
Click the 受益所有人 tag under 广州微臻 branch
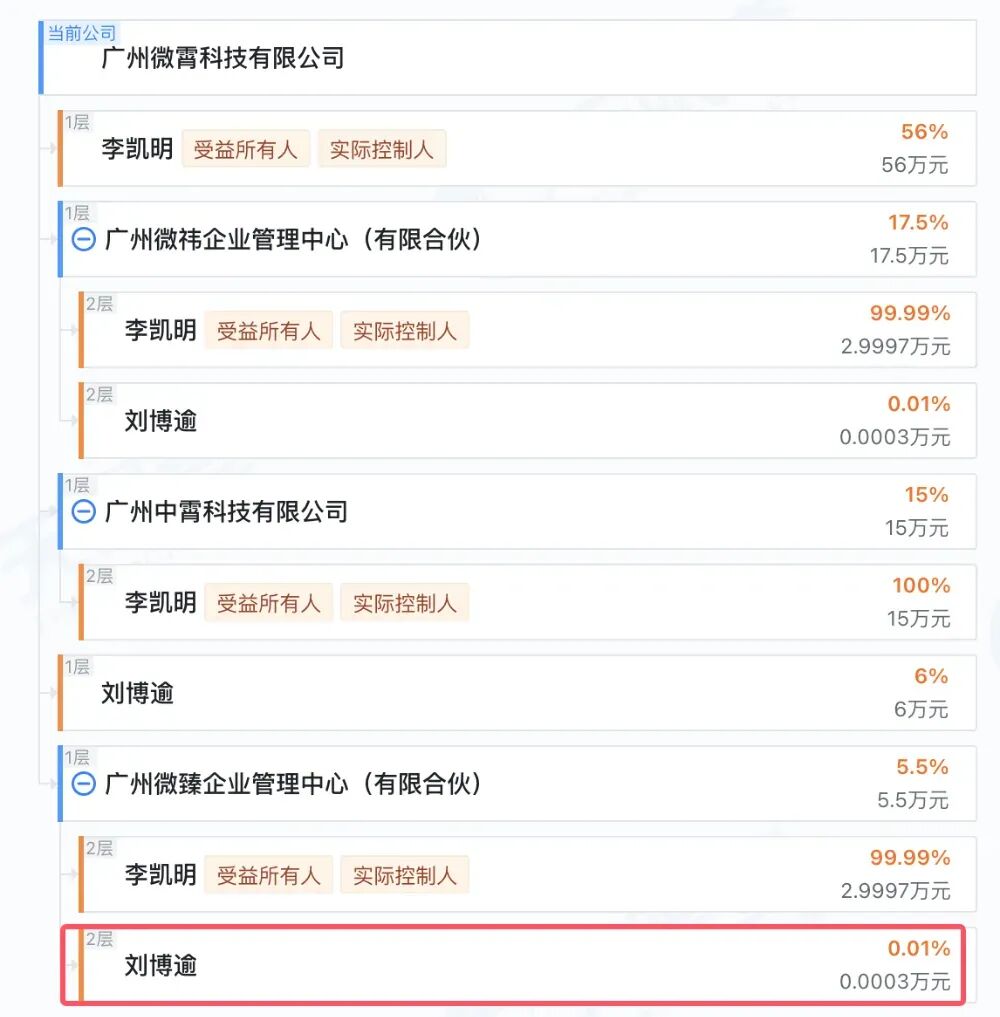pyautogui.click(x=268, y=875)
